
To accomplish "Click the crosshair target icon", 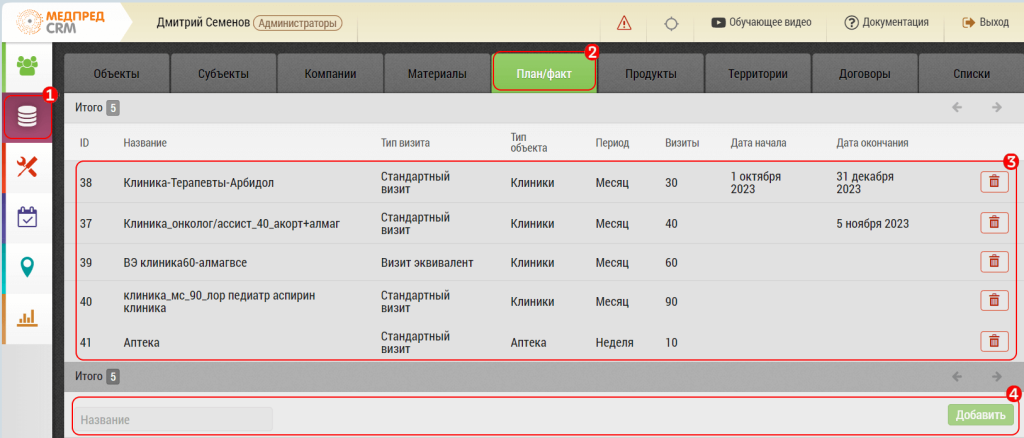I will click(671, 22).
